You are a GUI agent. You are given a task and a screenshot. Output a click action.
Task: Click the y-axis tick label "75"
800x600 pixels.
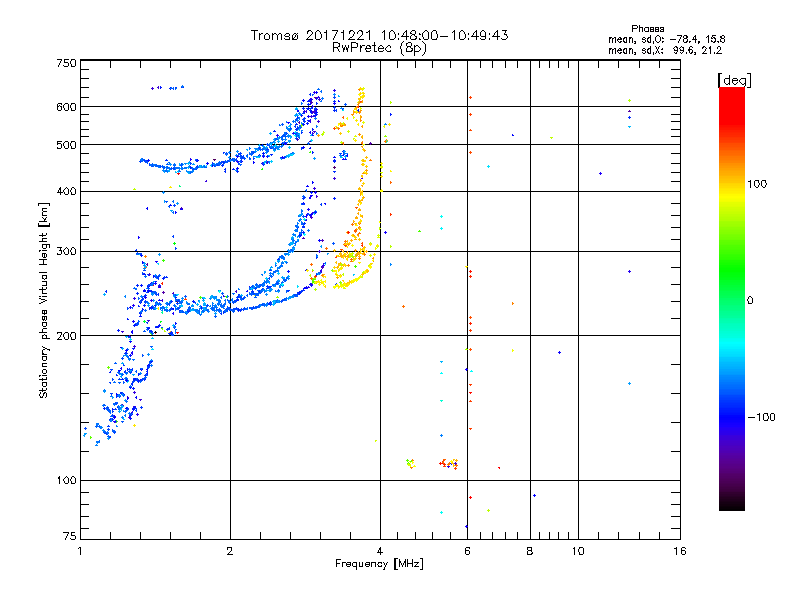[x=70, y=536]
